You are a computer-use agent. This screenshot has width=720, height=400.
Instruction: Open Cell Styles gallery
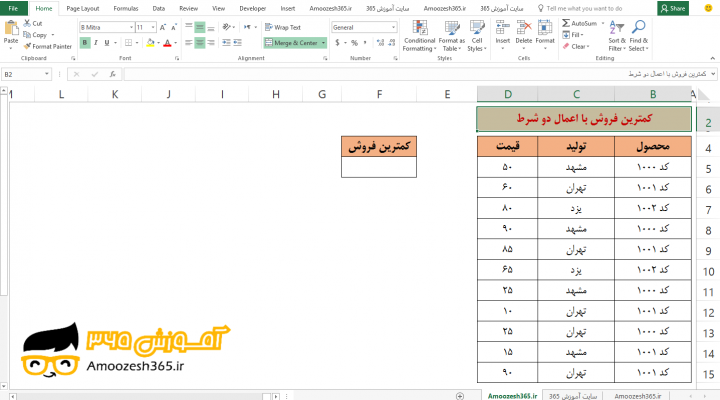pyautogui.click(x=477, y=36)
